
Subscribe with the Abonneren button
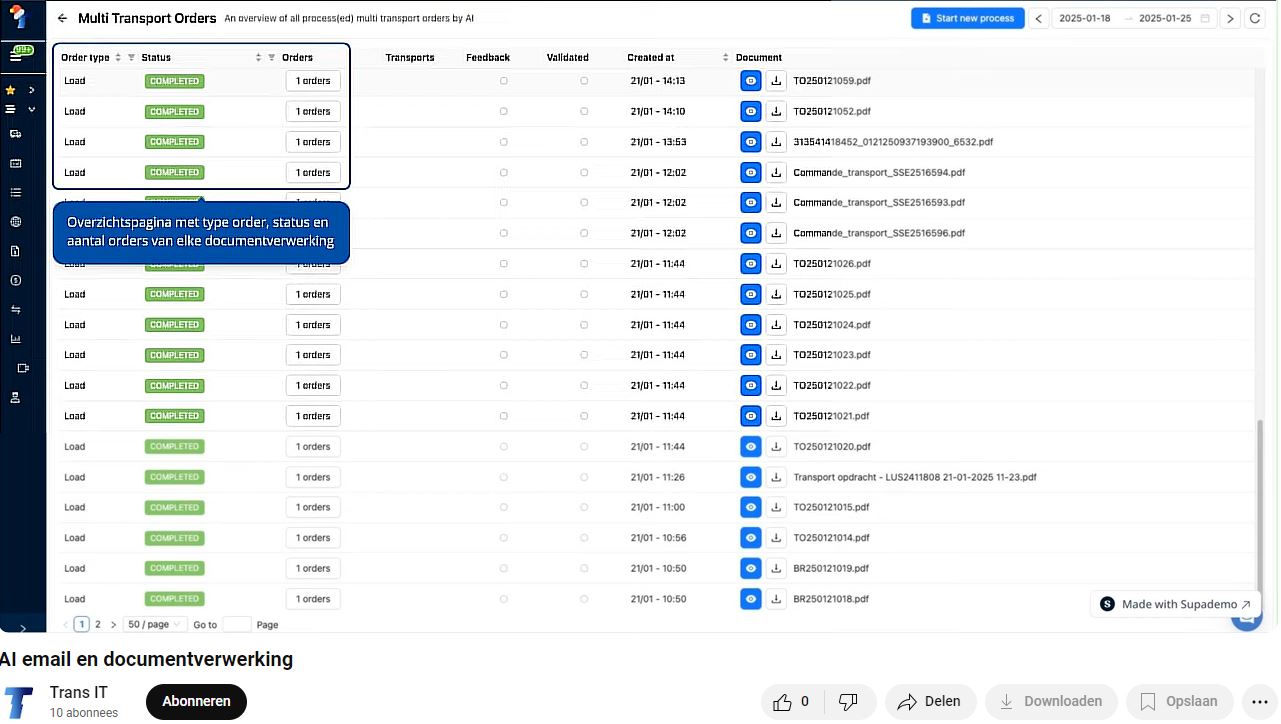point(196,702)
